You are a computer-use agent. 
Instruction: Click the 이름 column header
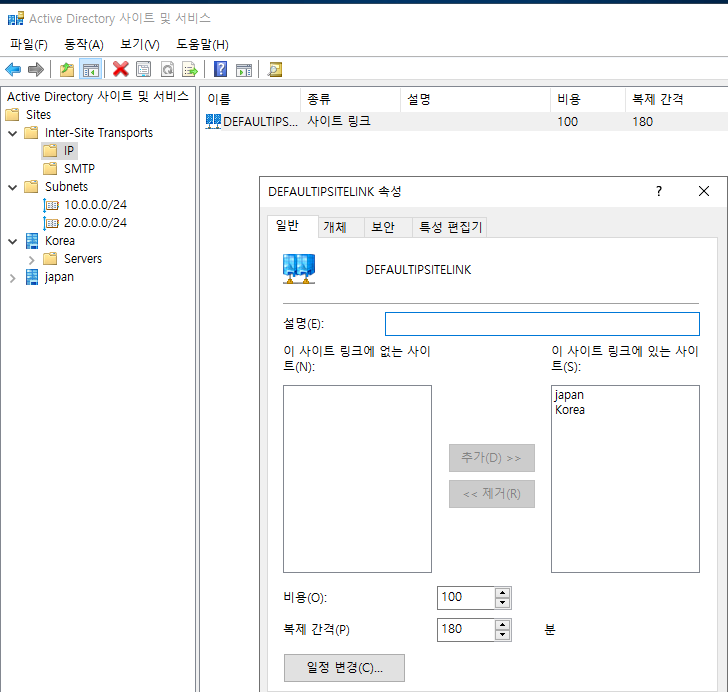[x=251, y=99]
